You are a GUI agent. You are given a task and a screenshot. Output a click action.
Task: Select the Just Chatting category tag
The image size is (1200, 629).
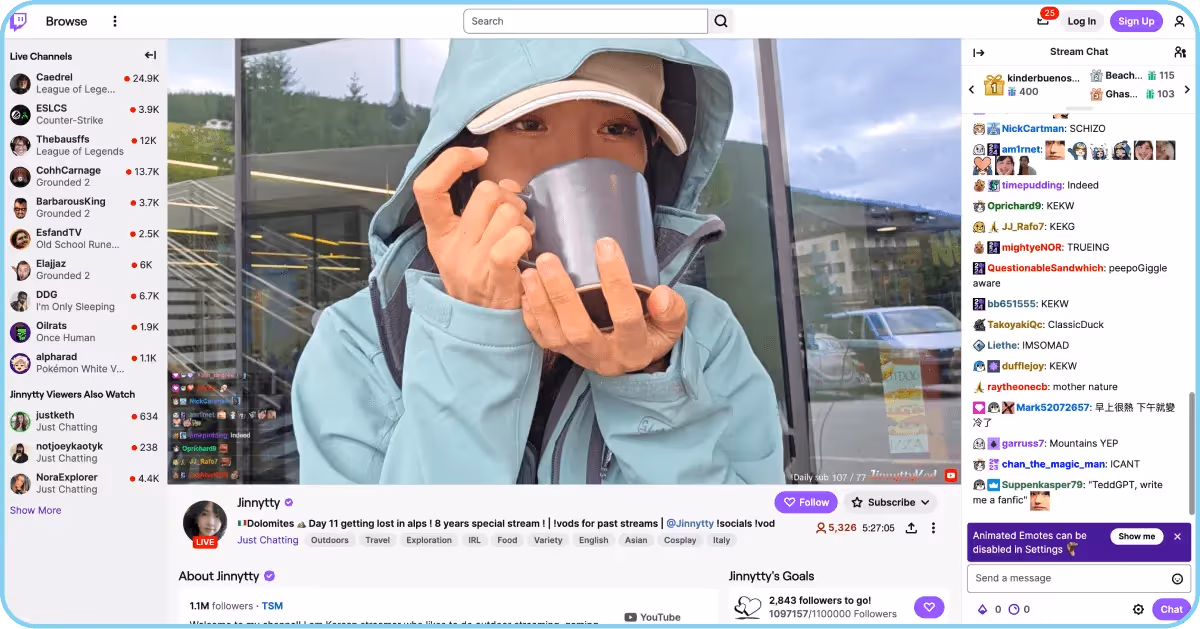[x=268, y=540]
